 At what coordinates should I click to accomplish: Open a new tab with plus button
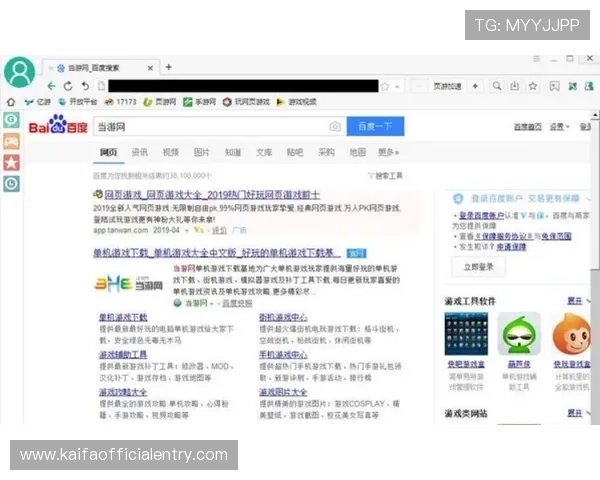coord(168,67)
